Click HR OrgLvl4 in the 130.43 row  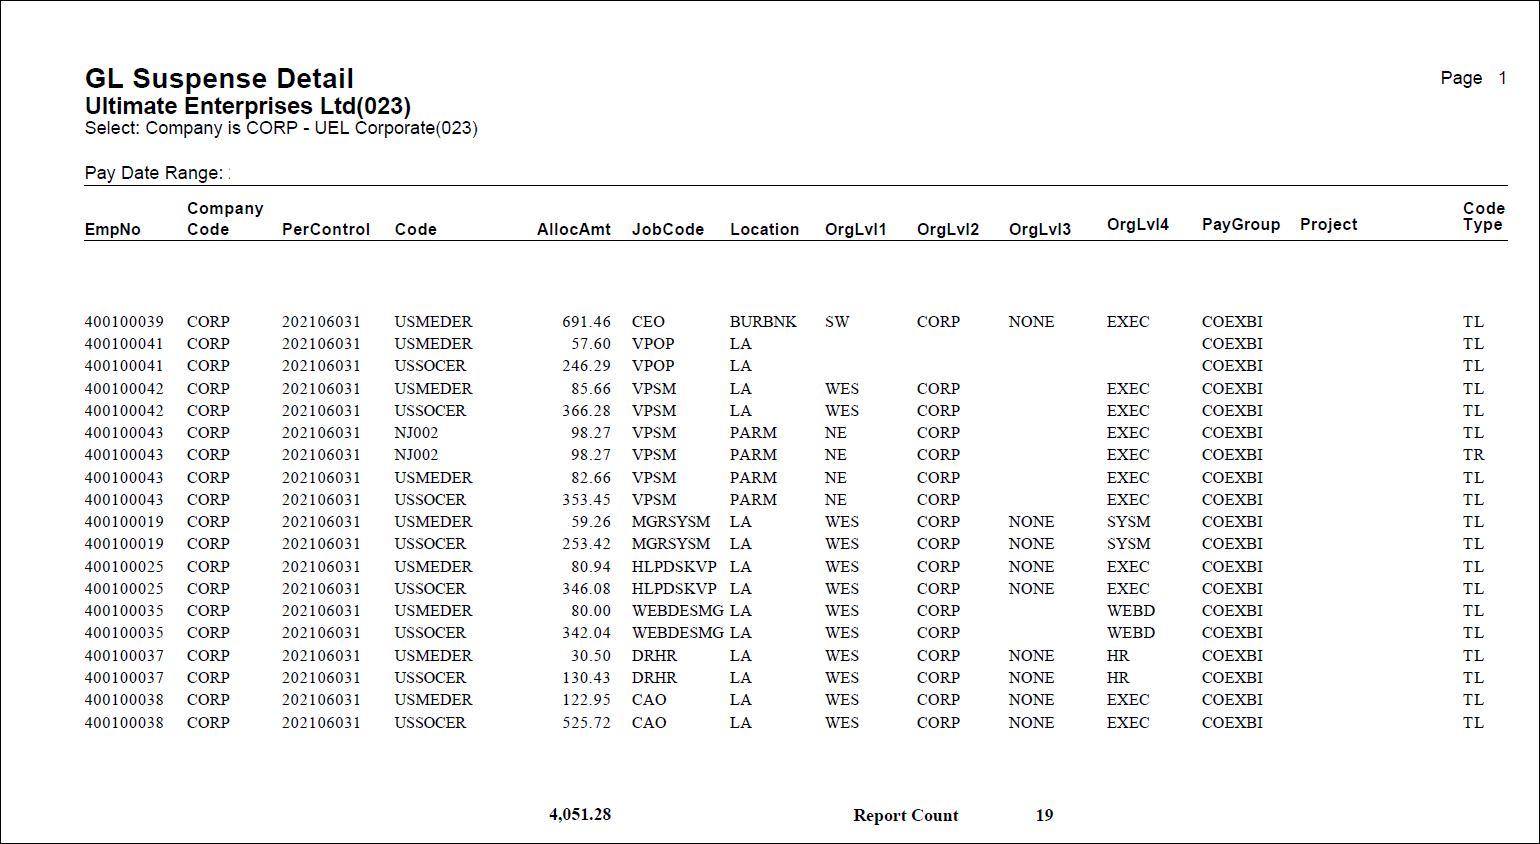(1118, 678)
